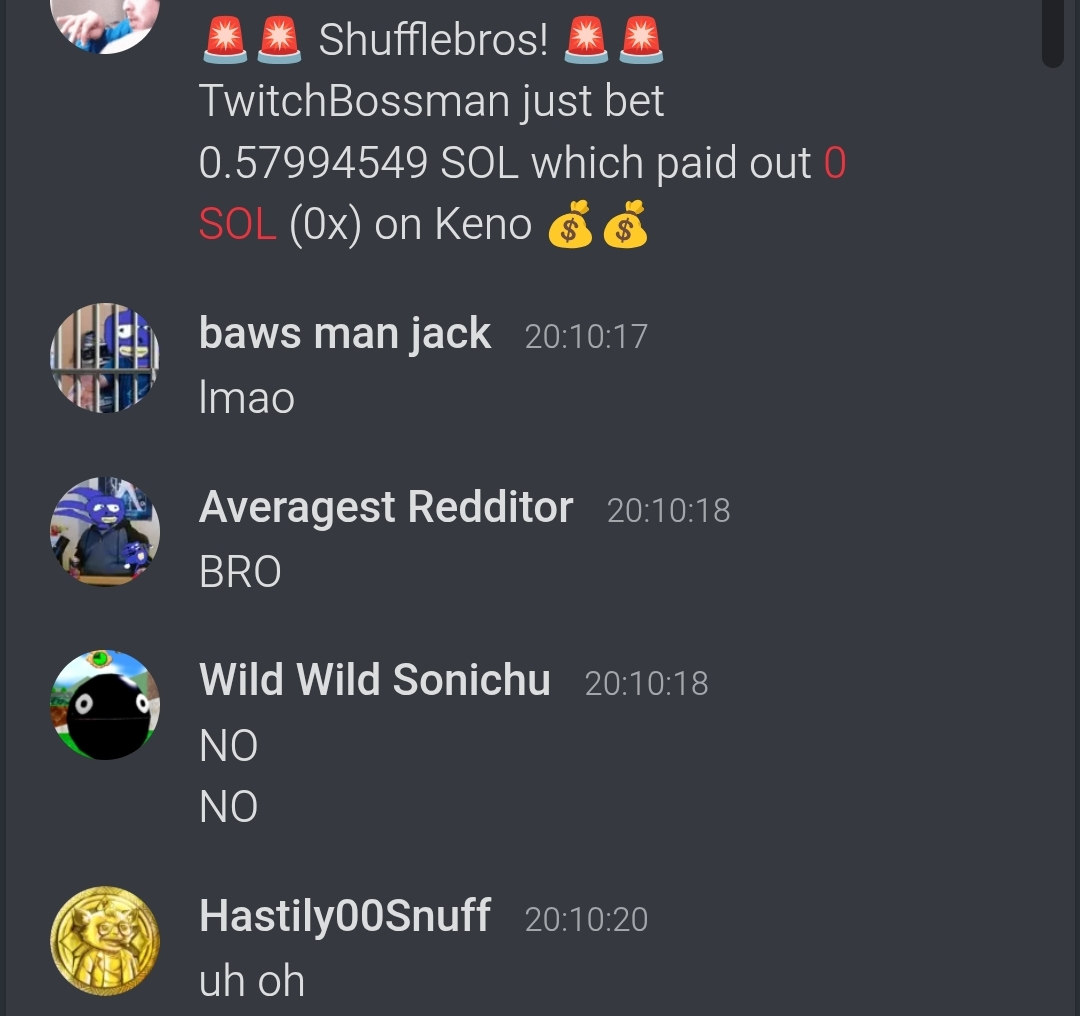The image size is (1080, 1016).
Task: View Wild Wild Sonichu's black ball avatar
Action: [105, 705]
